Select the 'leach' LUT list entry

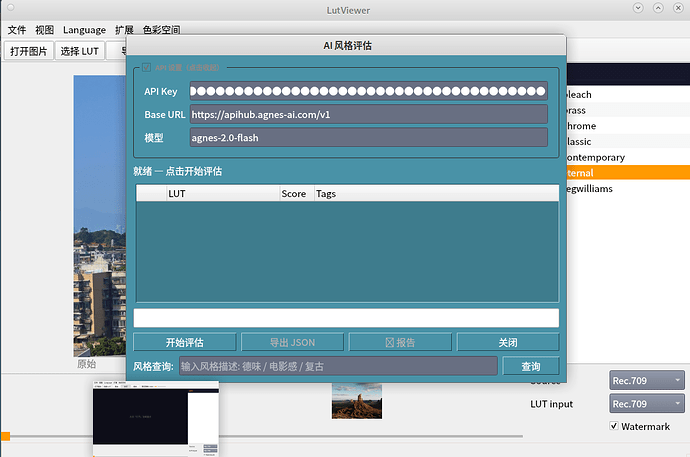click(x=628, y=95)
